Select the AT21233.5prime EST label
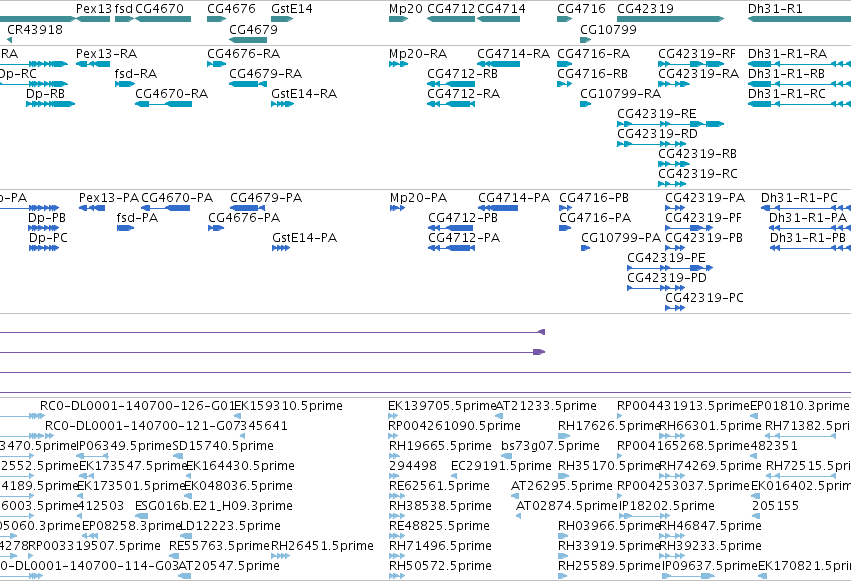Viewport: 851px width, 581px height. click(546, 406)
